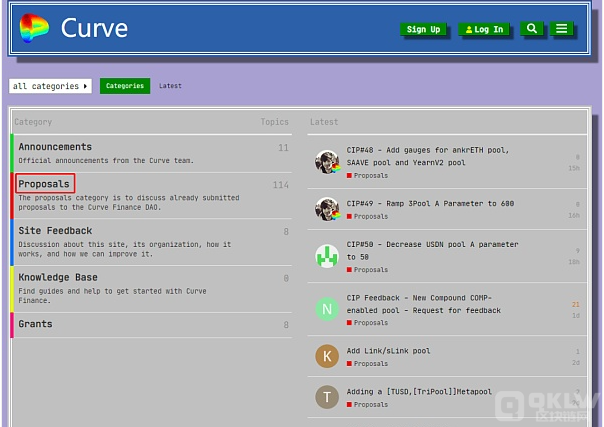Click the N avatar on CIP Feedback topic

(x=327, y=309)
